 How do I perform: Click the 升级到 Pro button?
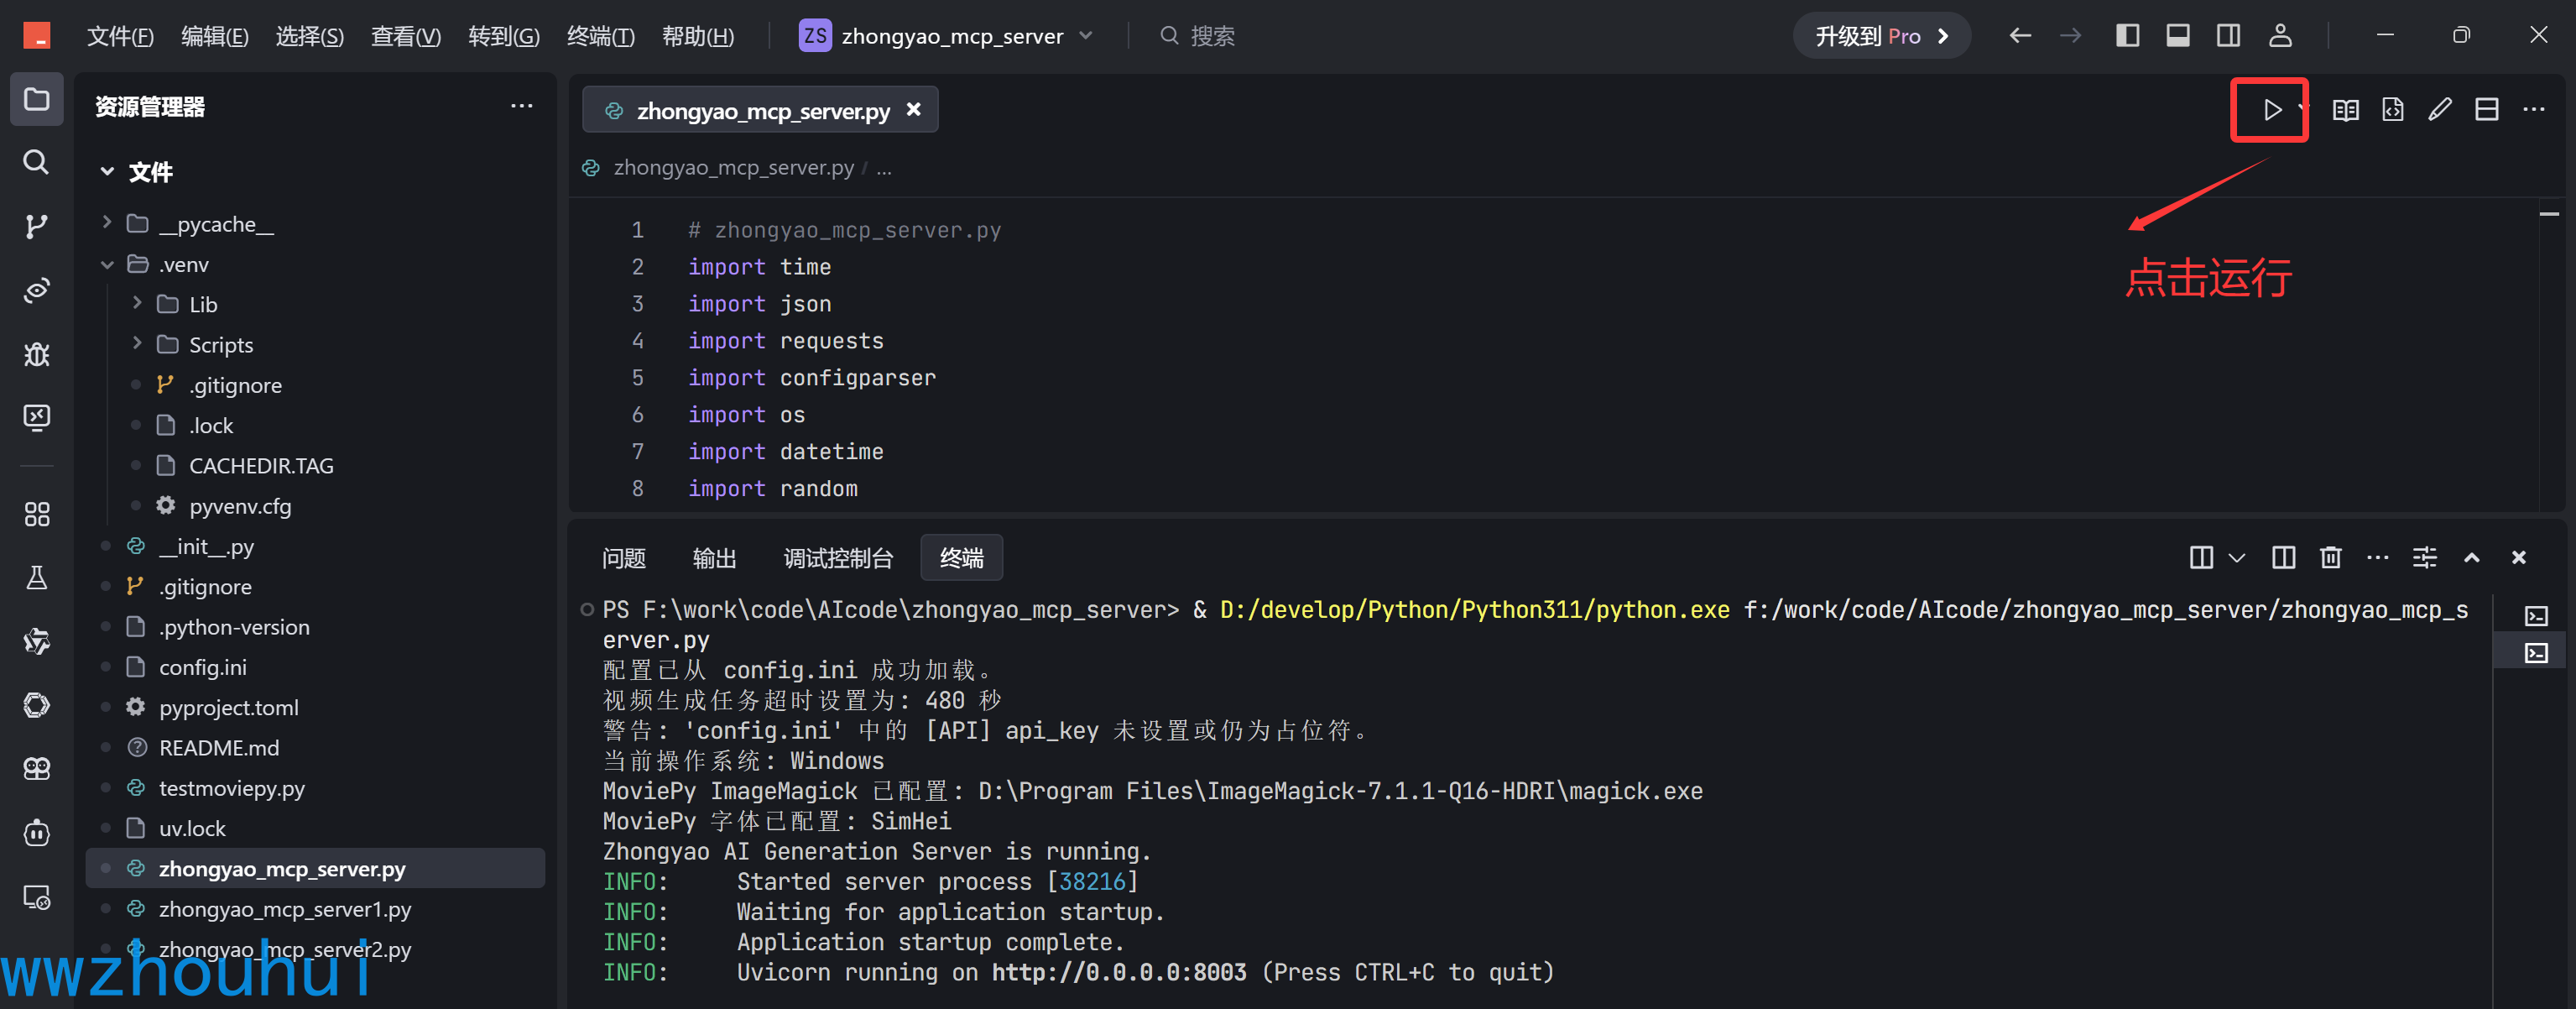1880,36
